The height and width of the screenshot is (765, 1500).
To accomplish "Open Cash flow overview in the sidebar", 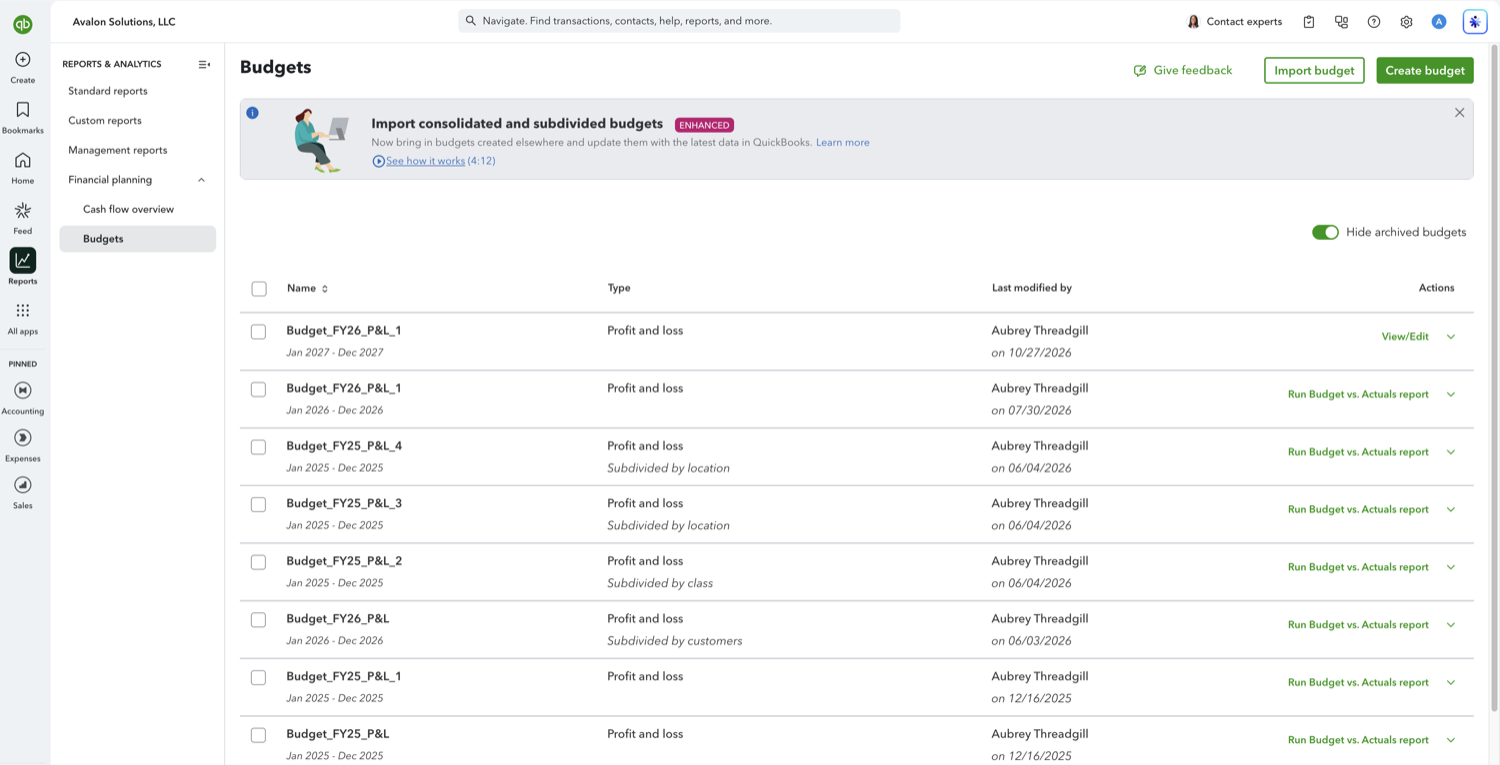I will [129, 209].
